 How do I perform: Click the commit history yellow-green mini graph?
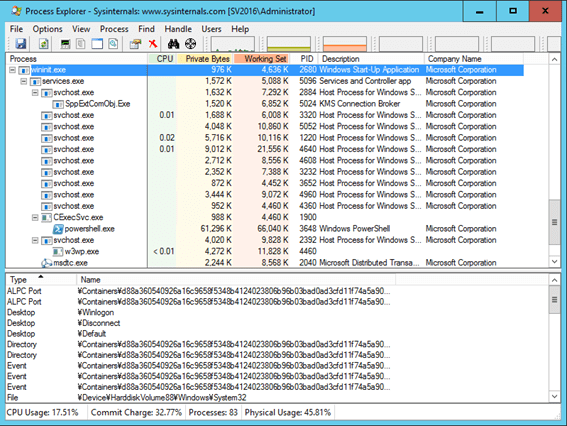point(289,44)
